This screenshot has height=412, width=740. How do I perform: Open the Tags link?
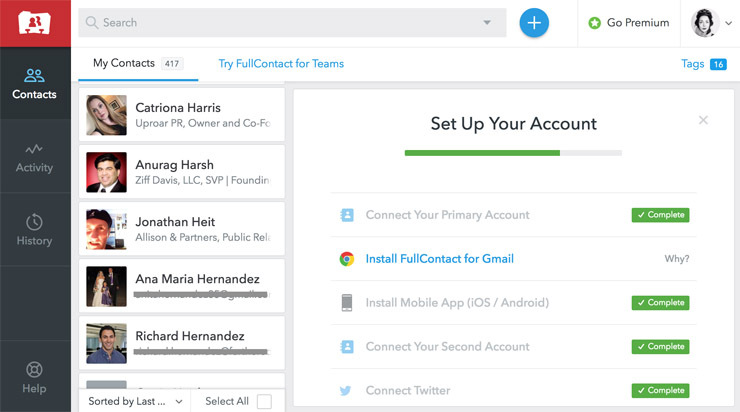(692, 64)
